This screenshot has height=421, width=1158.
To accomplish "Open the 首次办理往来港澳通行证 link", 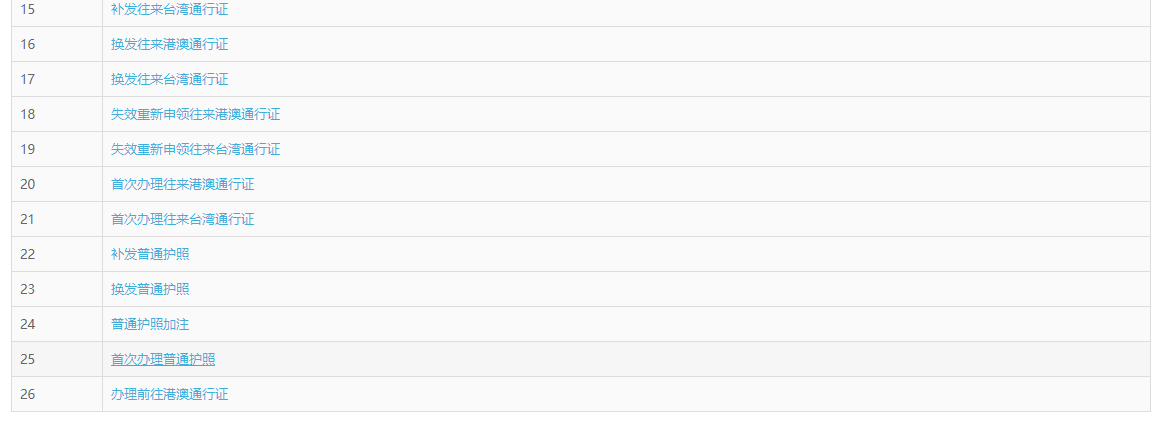I will [x=182, y=184].
